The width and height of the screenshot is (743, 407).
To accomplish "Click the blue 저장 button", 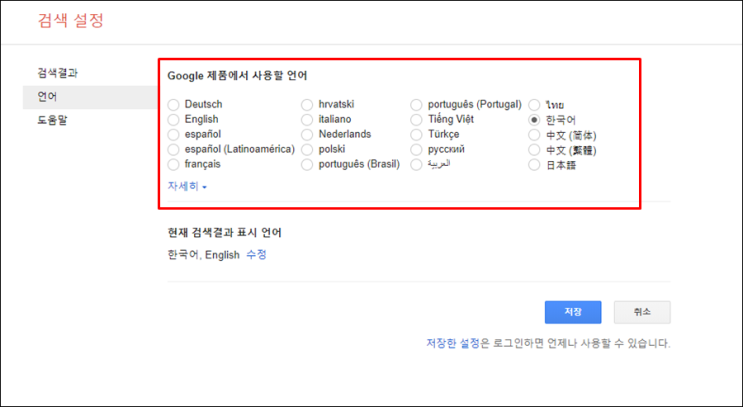I will [x=573, y=312].
